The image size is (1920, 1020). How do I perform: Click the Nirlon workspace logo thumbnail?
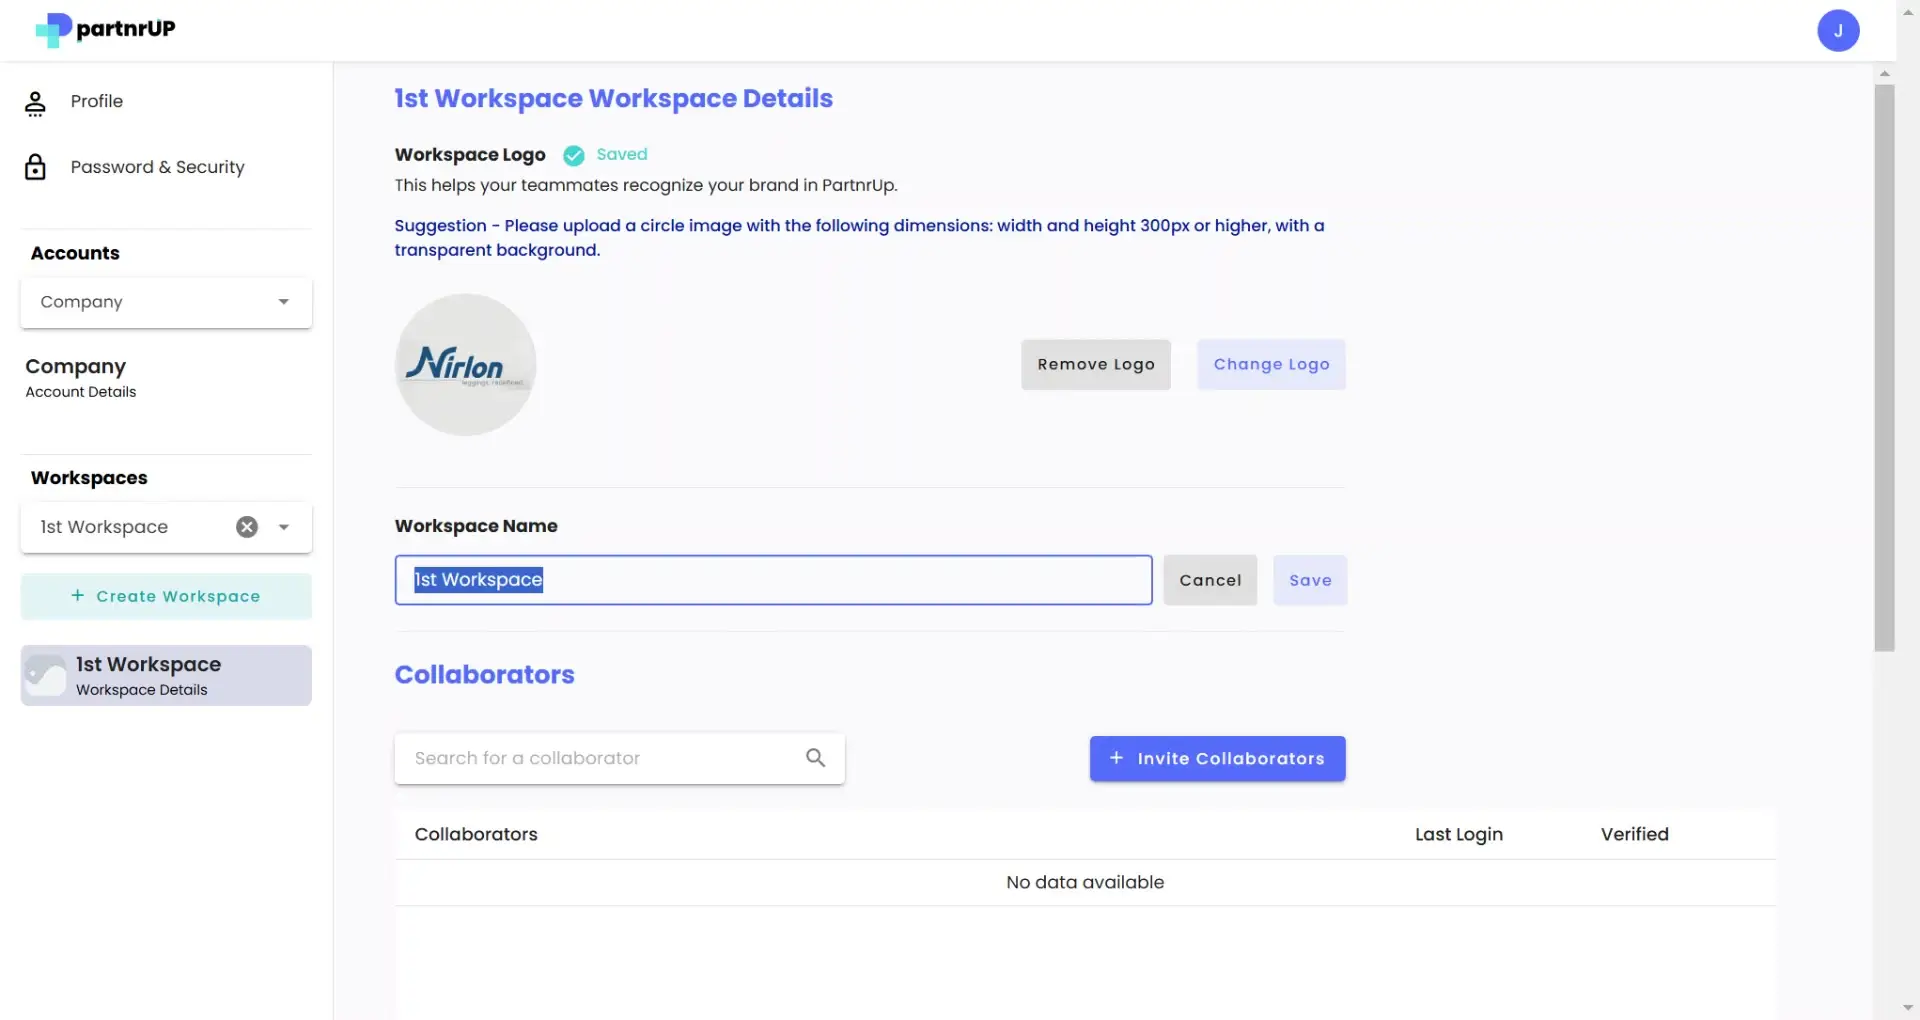click(x=464, y=364)
